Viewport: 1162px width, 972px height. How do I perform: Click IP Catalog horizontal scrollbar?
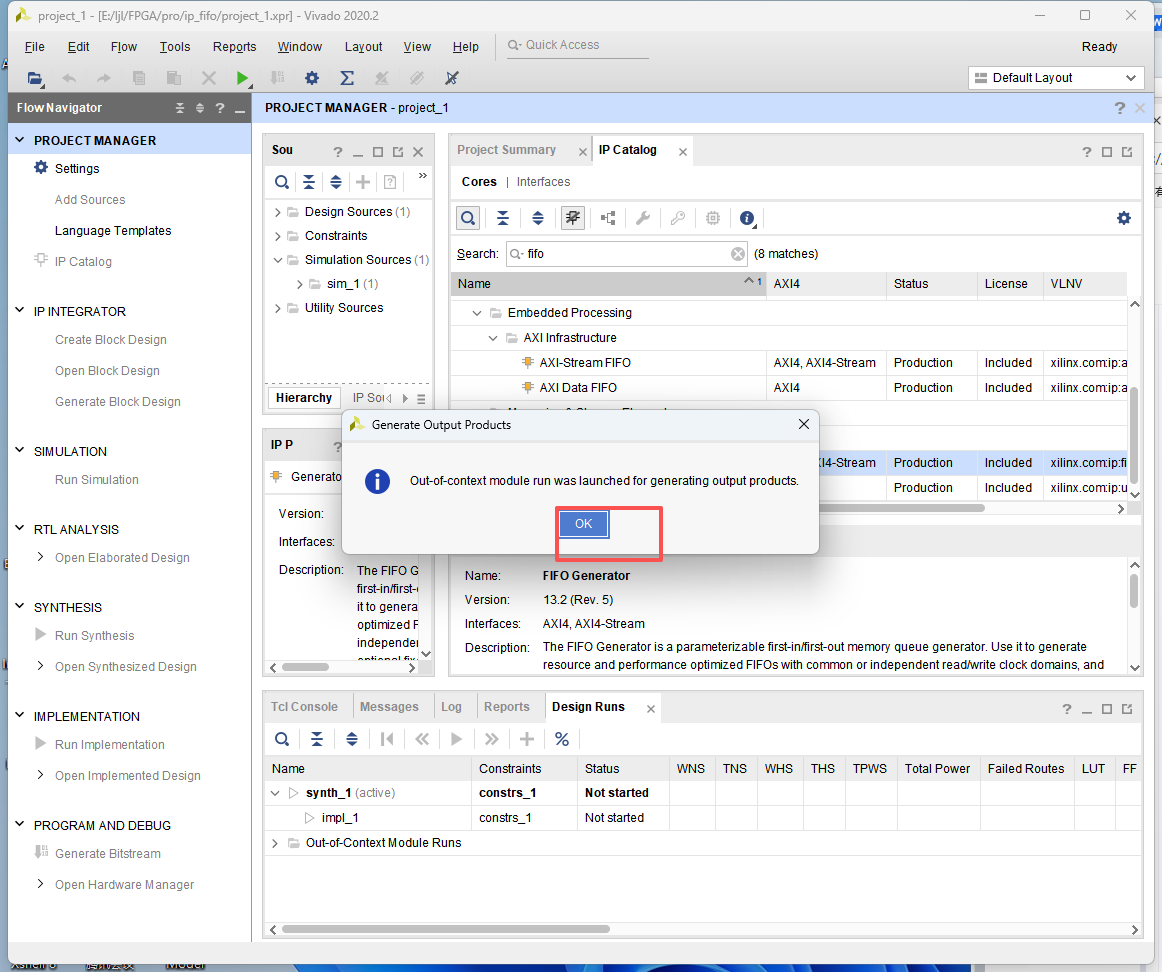(x=901, y=508)
